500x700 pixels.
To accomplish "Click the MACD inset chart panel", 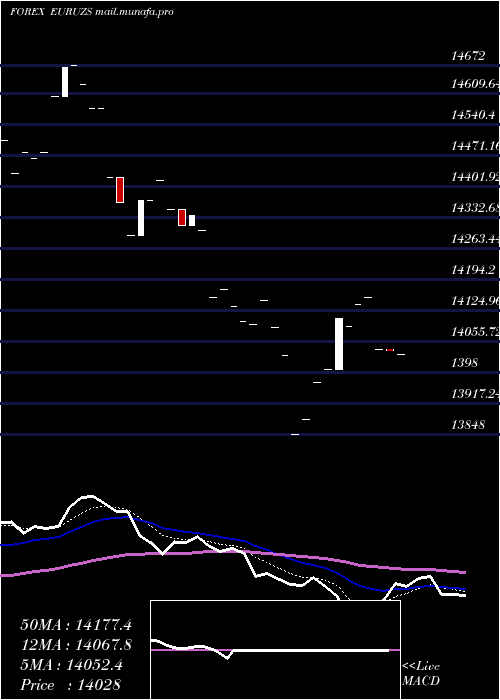I will click(x=275, y=650).
